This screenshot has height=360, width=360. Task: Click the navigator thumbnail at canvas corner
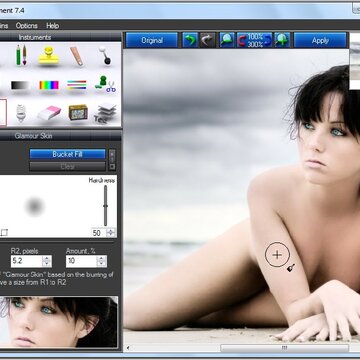pyautogui.click(x=355, y=61)
